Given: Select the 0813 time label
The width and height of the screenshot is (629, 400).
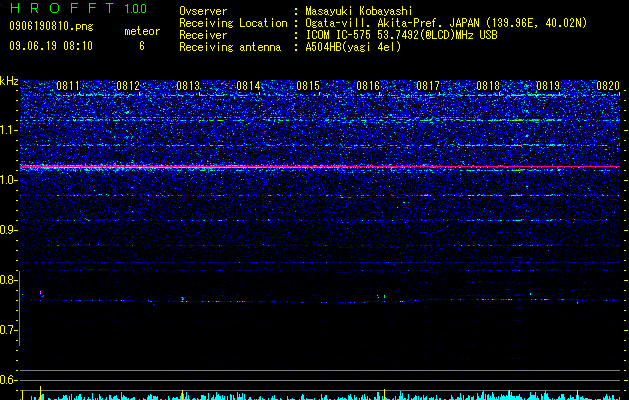Looking at the screenshot, I should coord(188,86).
